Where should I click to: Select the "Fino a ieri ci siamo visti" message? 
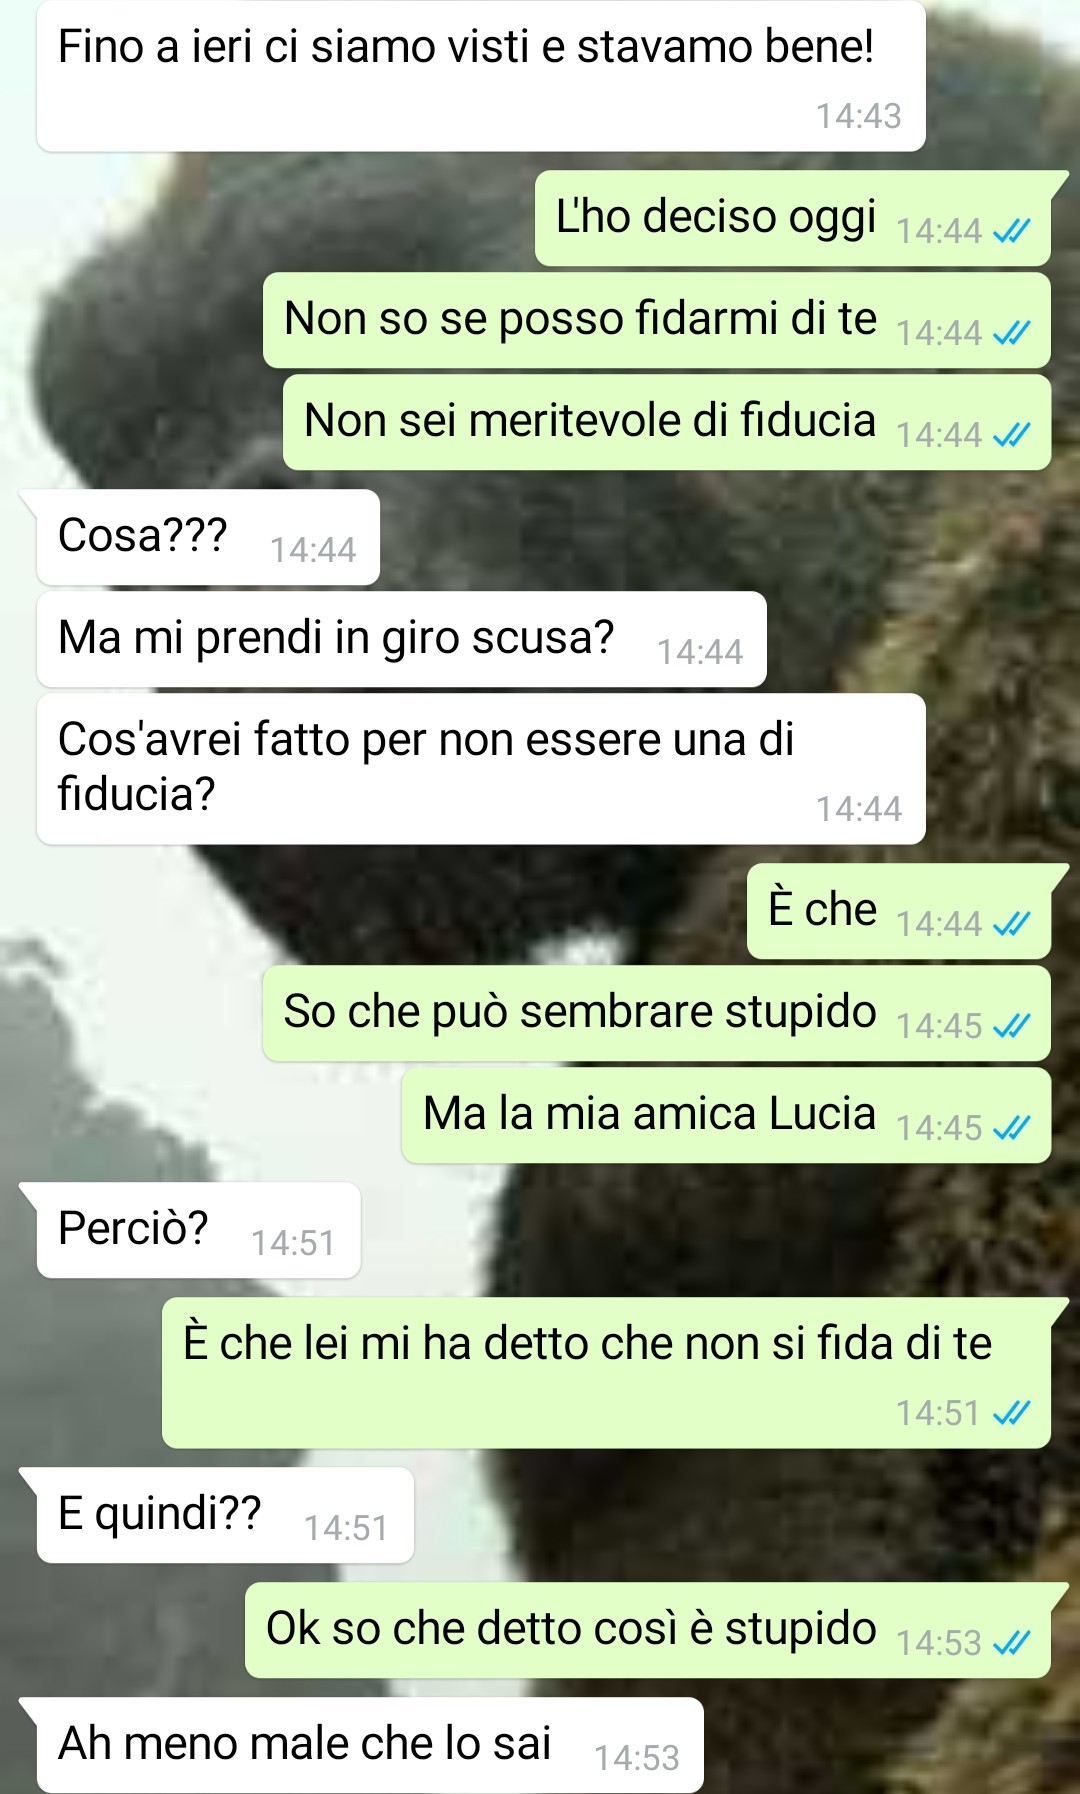pos(481,76)
